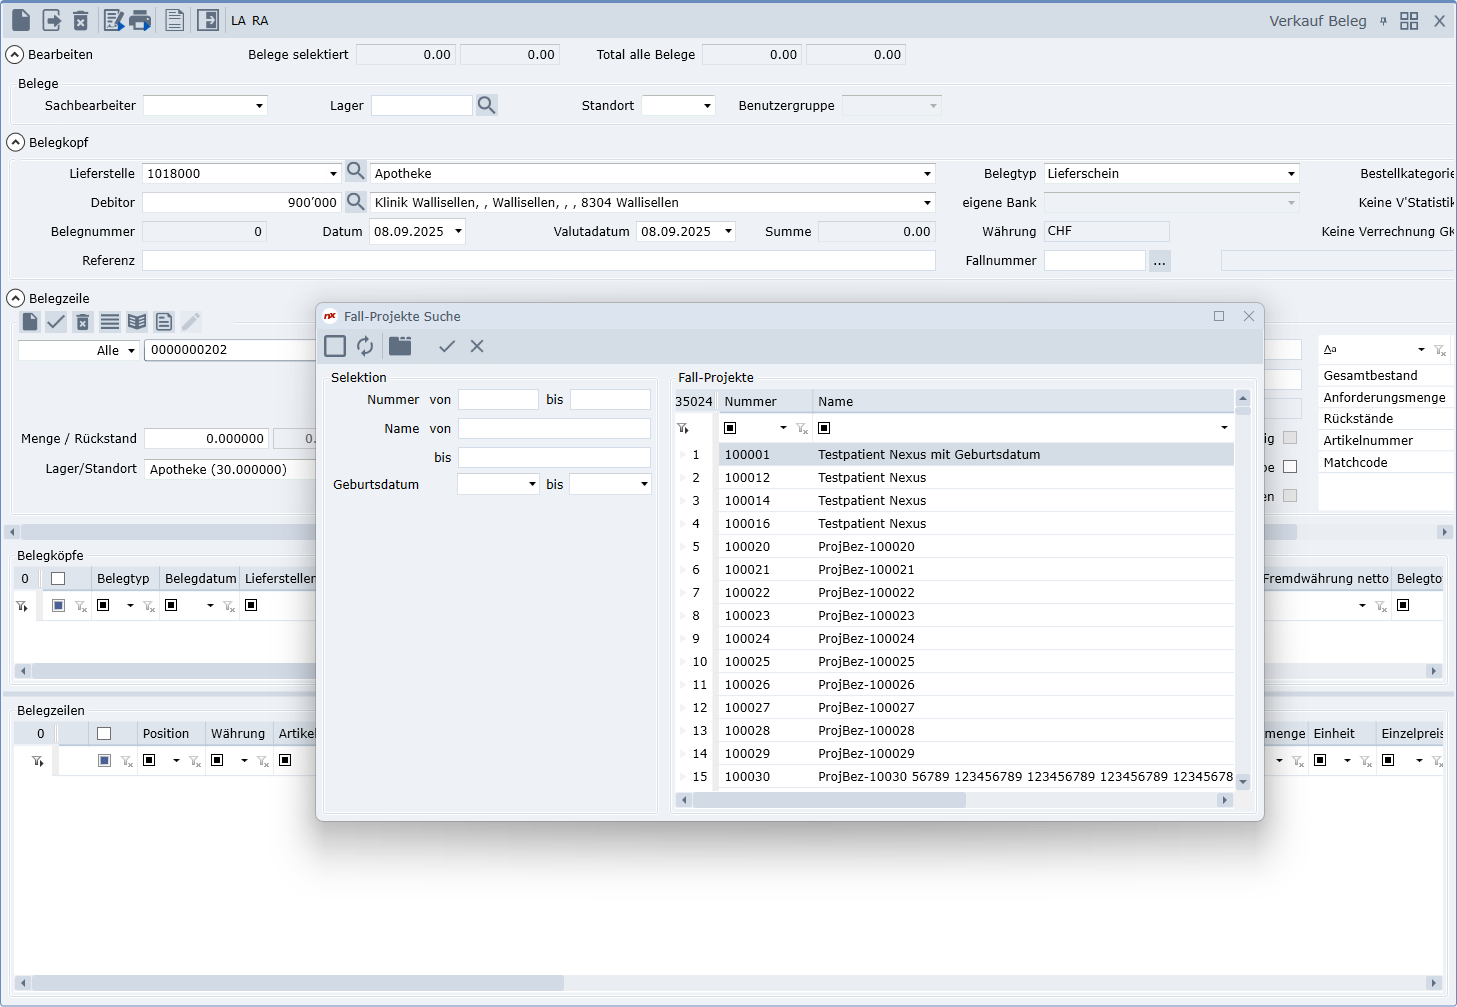The width and height of the screenshot is (1457, 1007).
Task: Click the search icon next to Lieferstelle
Action: point(355,172)
